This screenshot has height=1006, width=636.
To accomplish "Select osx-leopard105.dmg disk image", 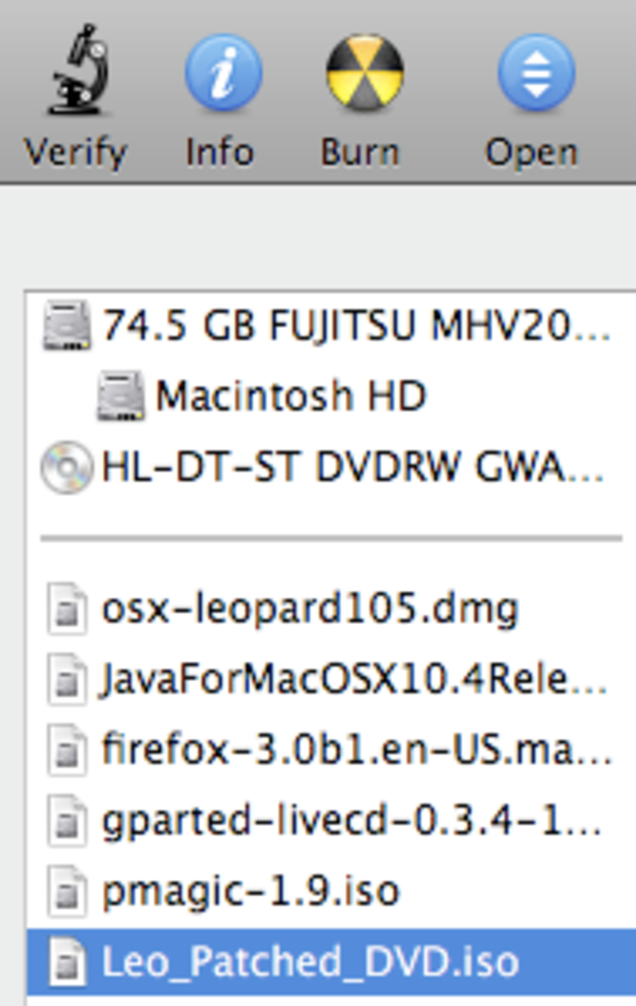I will (310, 609).
